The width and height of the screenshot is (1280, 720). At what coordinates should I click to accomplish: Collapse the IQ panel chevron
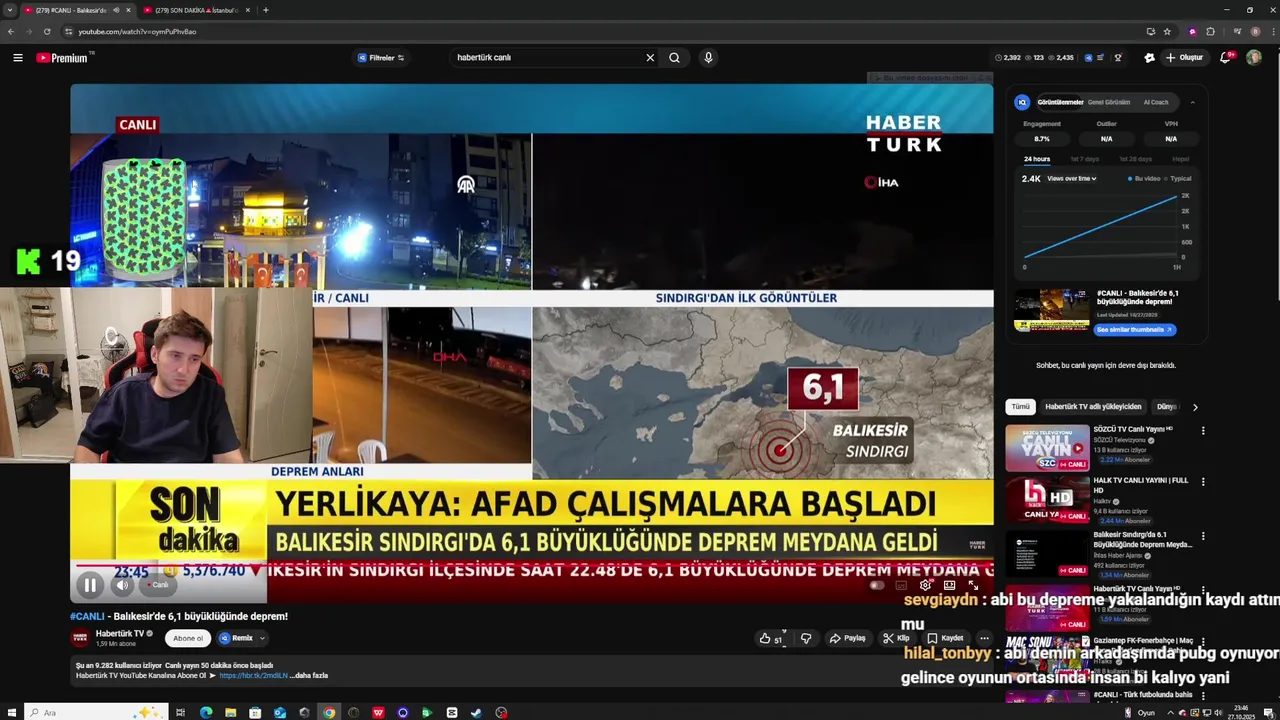point(1192,102)
